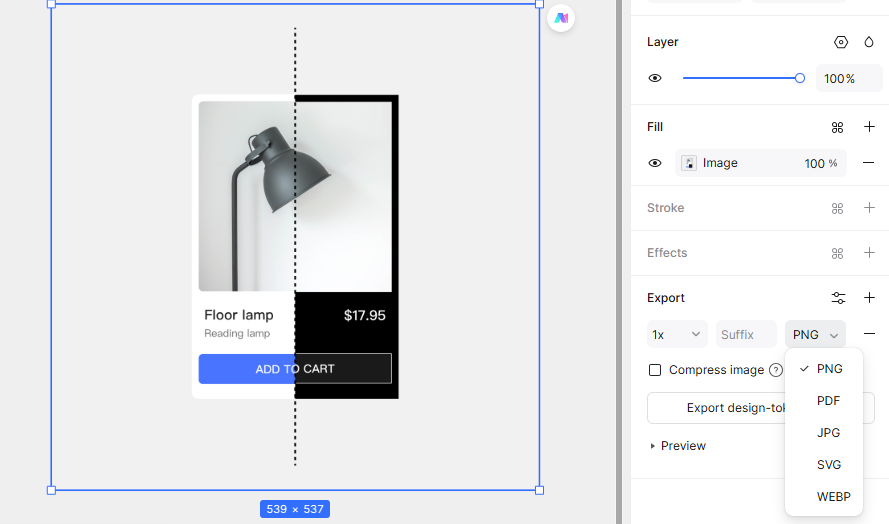
Task: Click the Export section heading
Action: pos(666,298)
